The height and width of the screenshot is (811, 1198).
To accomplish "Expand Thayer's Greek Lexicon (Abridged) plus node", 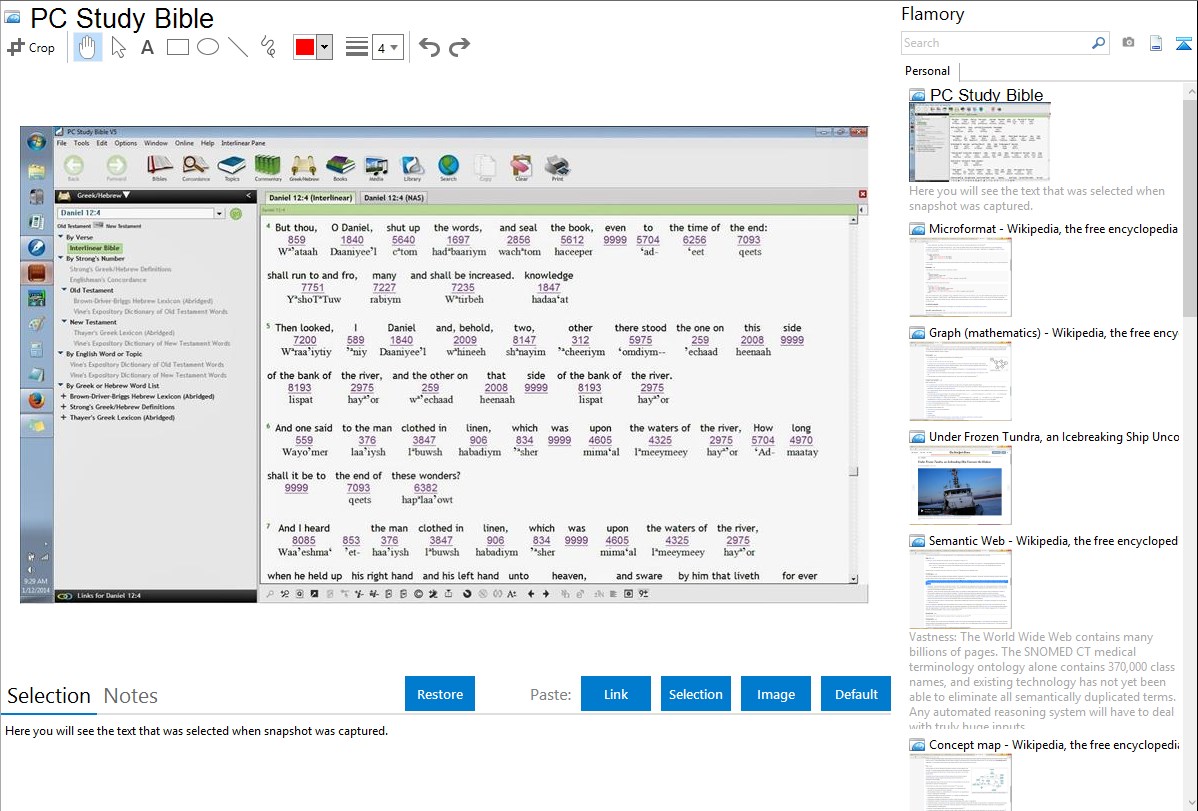I will pyautogui.click(x=64, y=418).
